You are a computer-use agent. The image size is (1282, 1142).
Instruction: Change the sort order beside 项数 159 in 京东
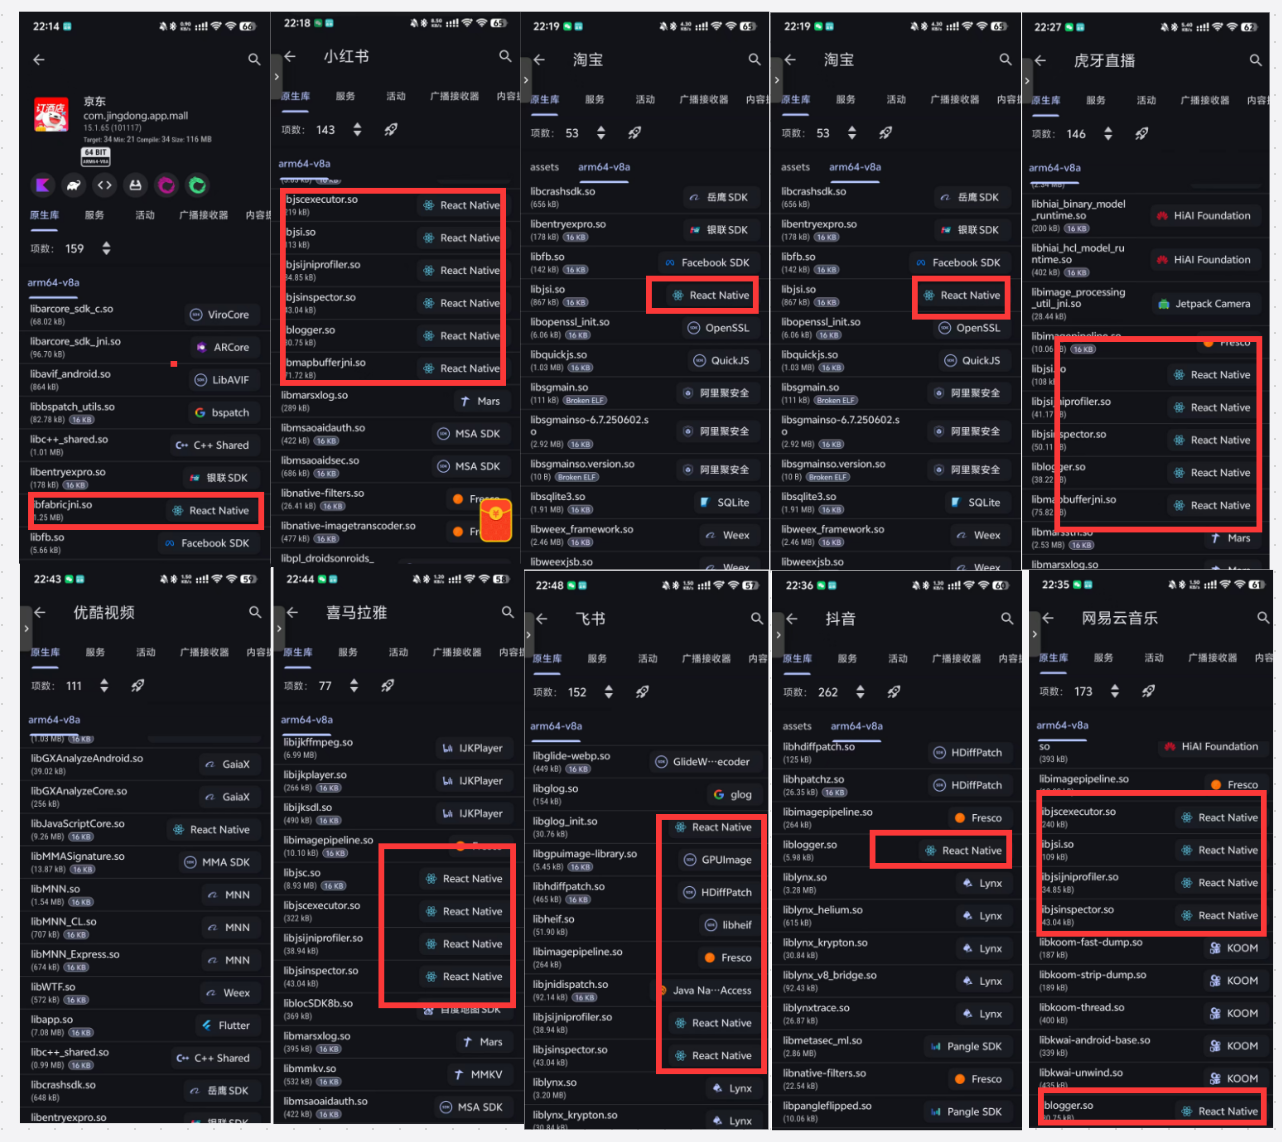pos(106,249)
